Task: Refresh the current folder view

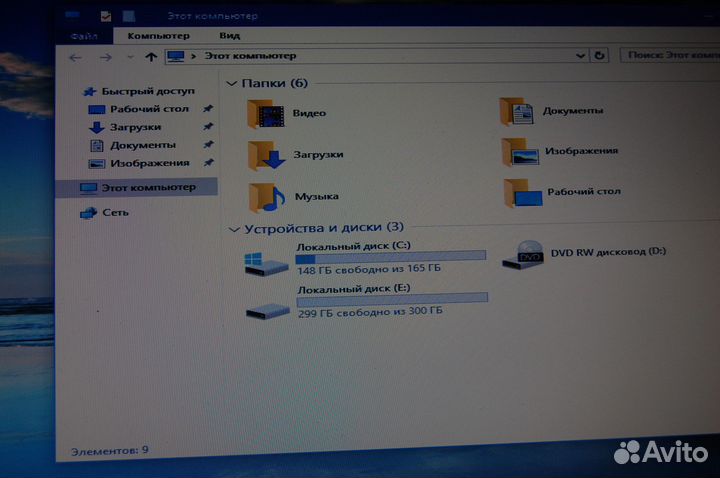Action: pyautogui.click(x=600, y=56)
